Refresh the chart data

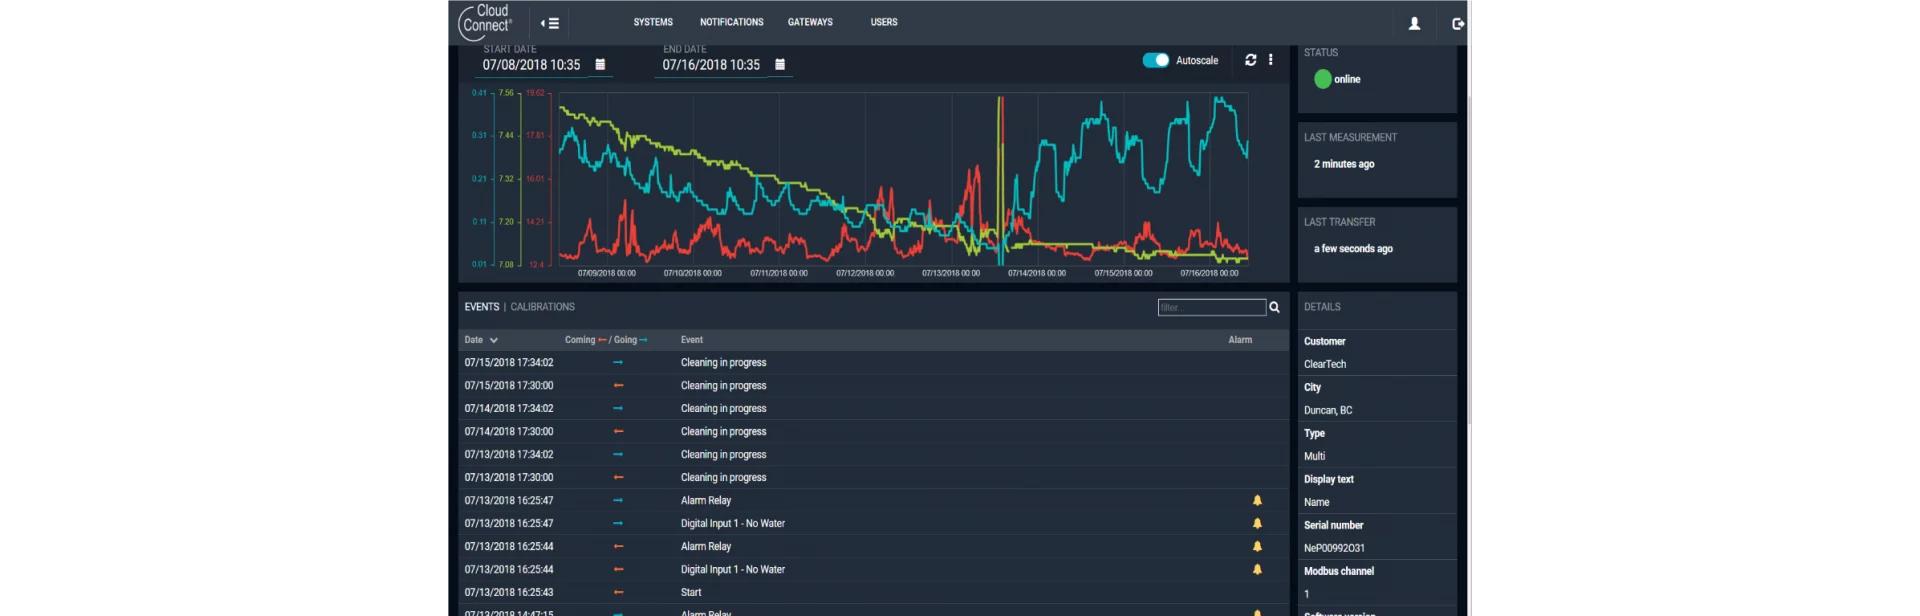[x=1250, y=60]
